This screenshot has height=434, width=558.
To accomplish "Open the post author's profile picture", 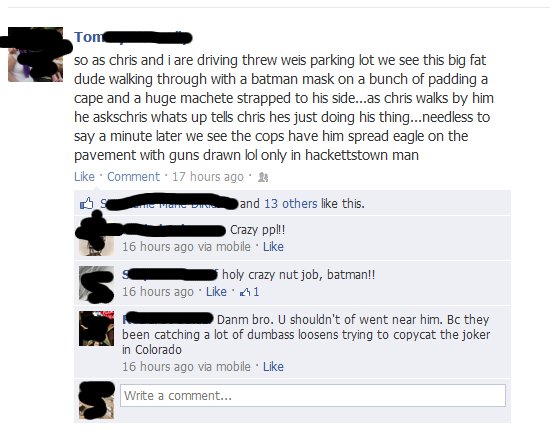I will 35,54.
